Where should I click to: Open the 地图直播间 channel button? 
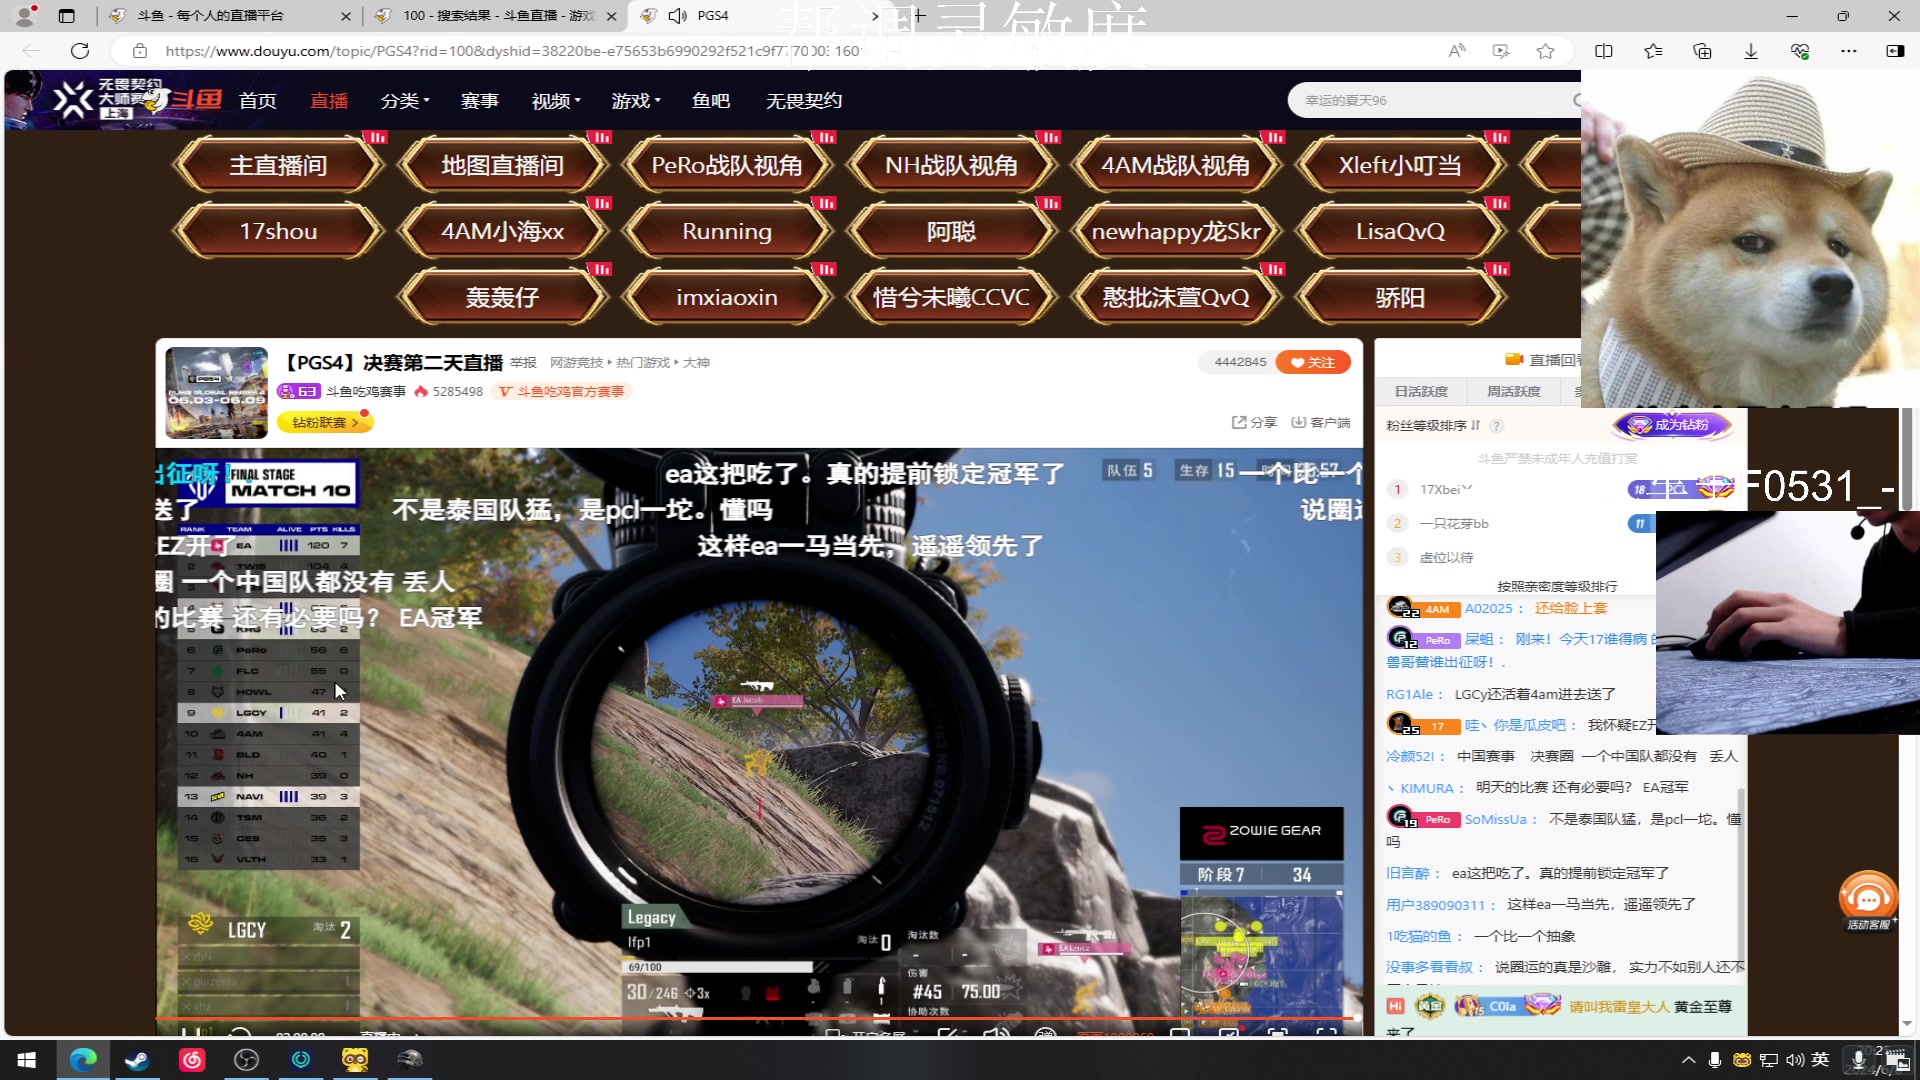tap(502, 165)
